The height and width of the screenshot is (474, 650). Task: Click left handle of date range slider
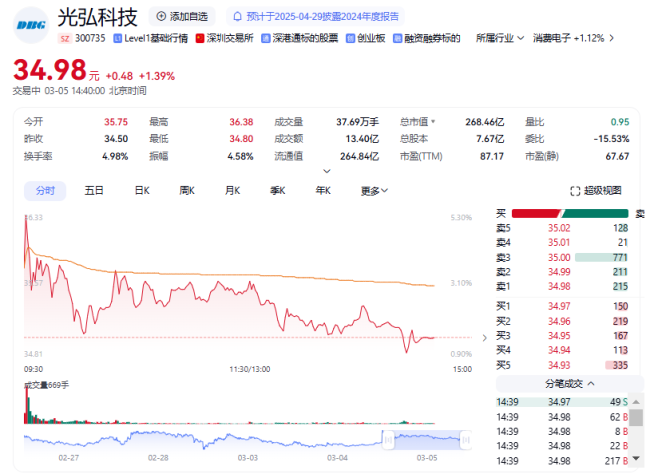(x=388, y=440)
